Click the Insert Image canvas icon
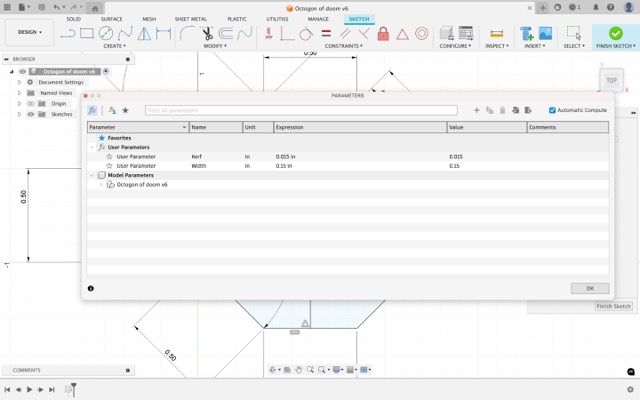The height and width of the screenshot is (400, 640). click(545, 33)
